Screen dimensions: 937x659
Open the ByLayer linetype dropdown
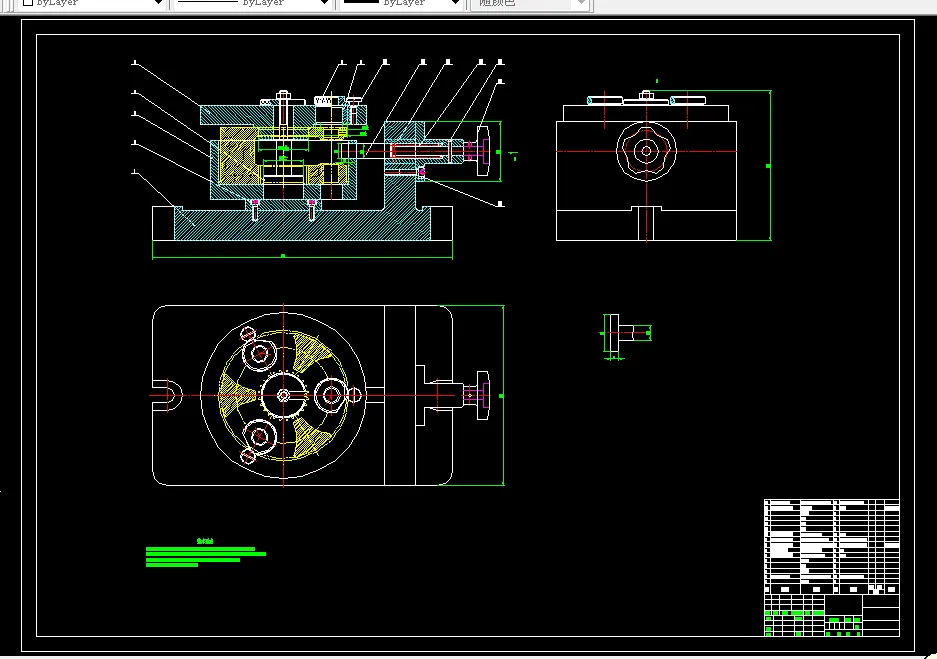(253, 4)
